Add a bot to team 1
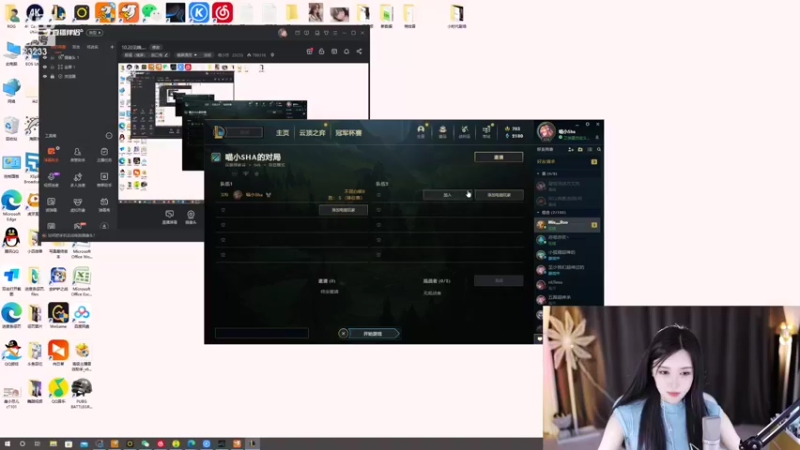Image resolution: width=800 pixels, height=450 pixels. tap(343, 210)
